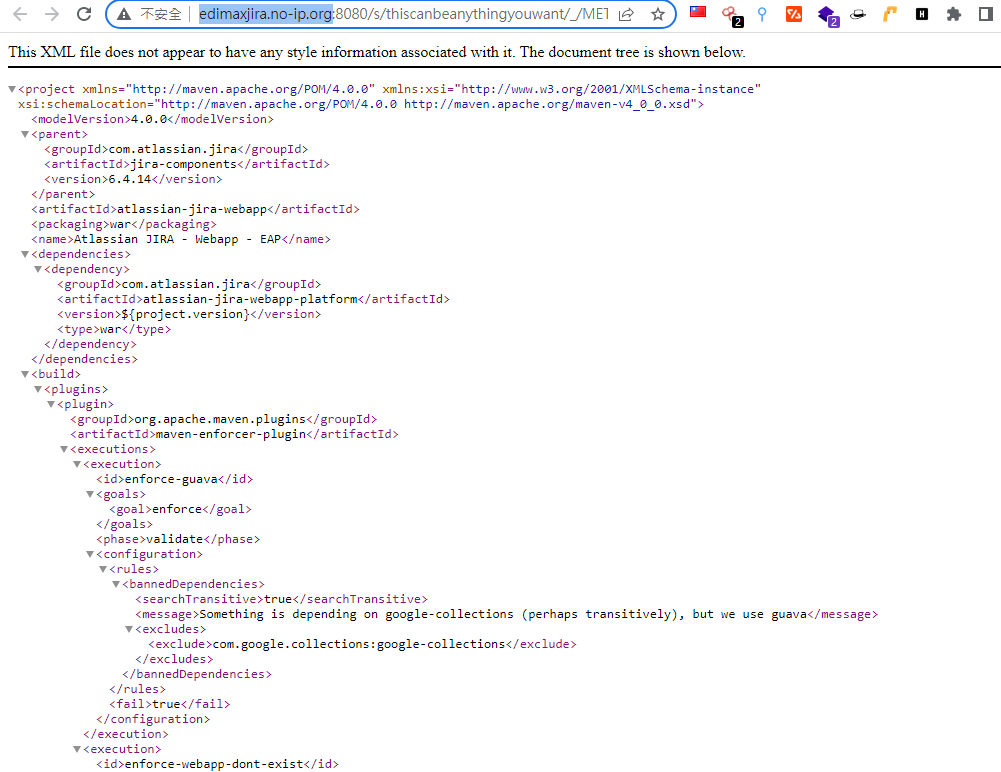Click the atlassian-jira-webapp-platform artifactId line

(x=253, y=299)
